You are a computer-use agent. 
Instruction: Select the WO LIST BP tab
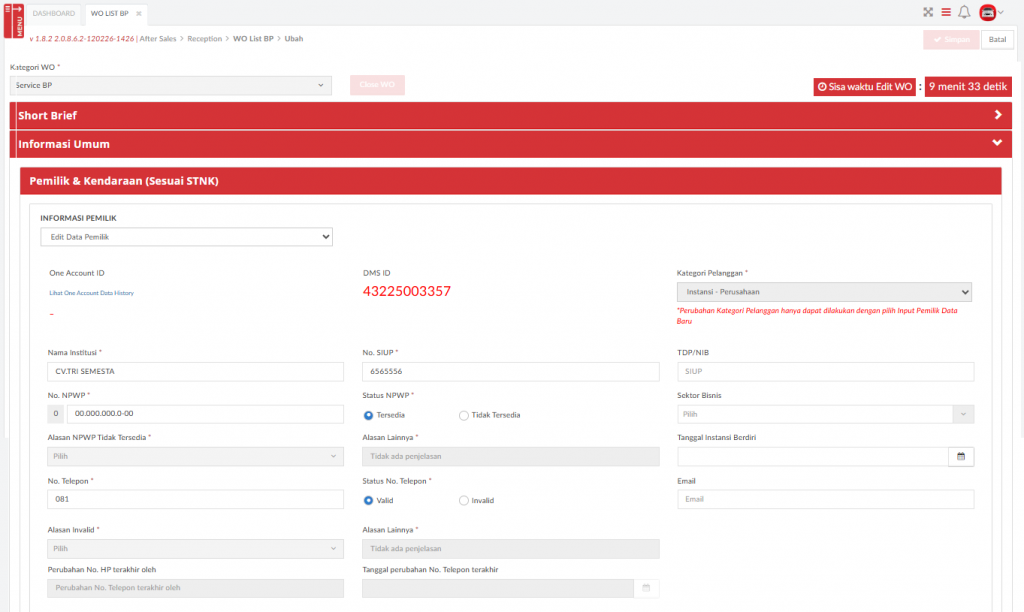(x=108, y=14)
